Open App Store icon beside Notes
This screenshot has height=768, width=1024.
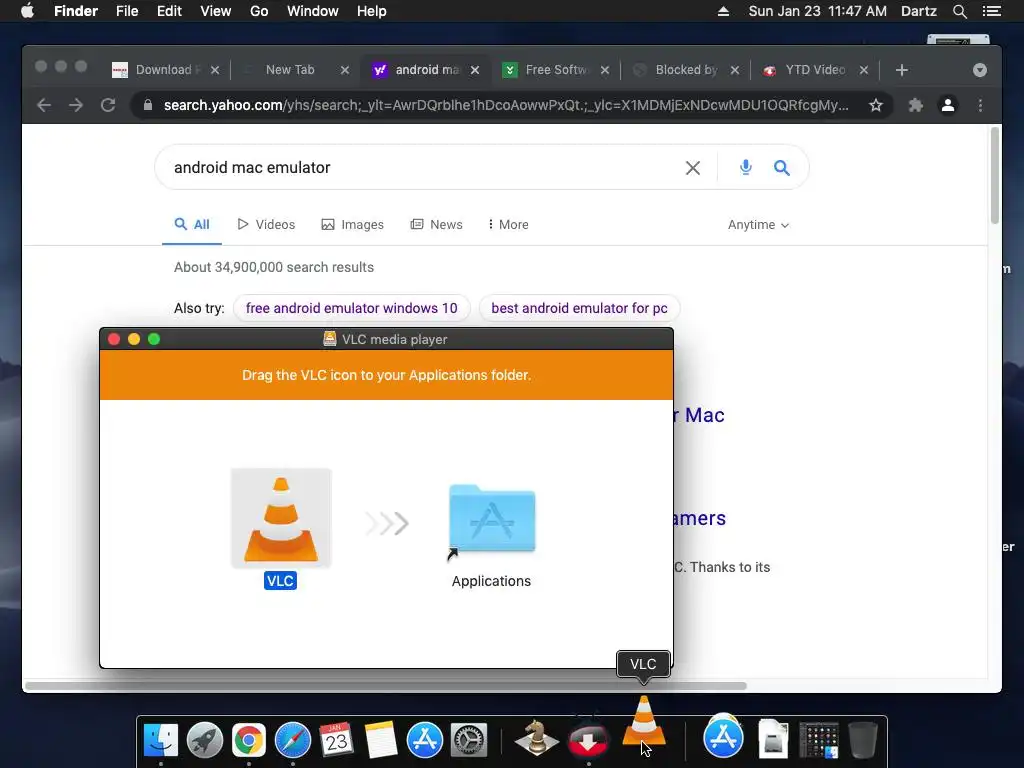(424, 741)
